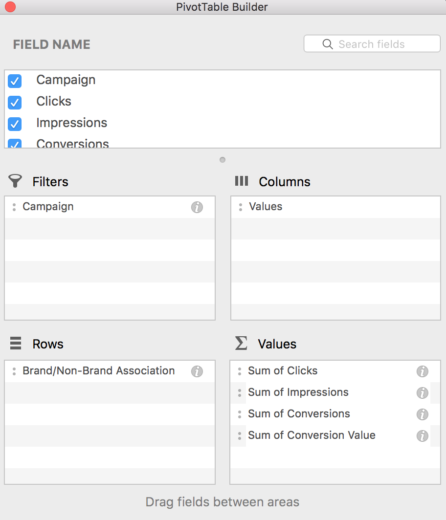446x520 pixels.
Task: Uncheck the Impressions field checkbox
Action: click(15, 124)
